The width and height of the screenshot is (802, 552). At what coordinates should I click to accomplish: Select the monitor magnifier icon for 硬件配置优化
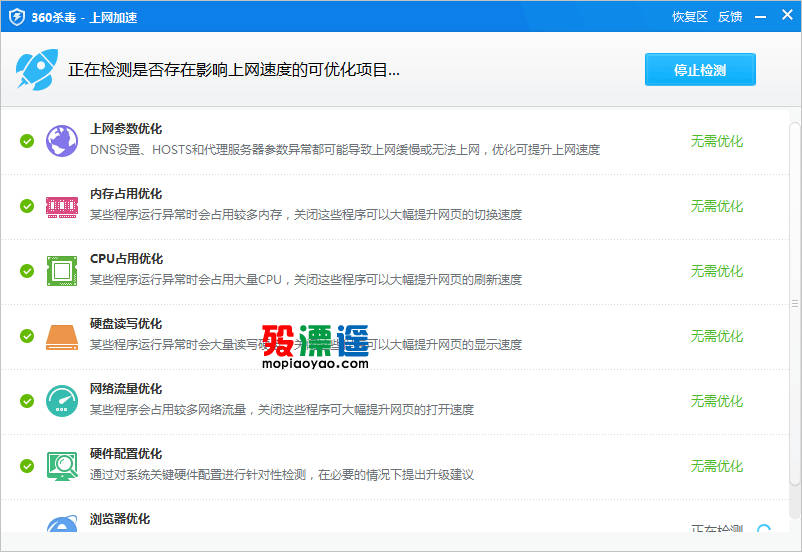tap(62, 466)
